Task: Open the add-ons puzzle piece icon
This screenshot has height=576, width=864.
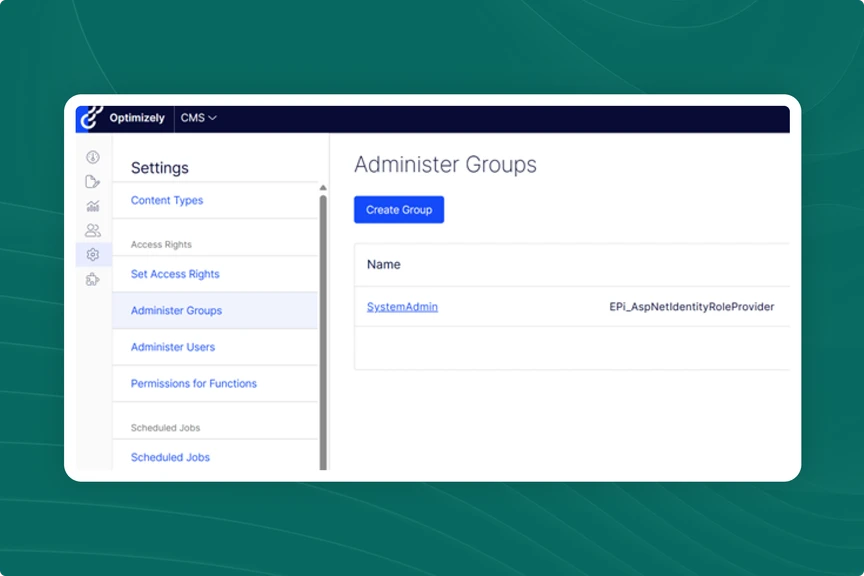Action: (93, 279)
